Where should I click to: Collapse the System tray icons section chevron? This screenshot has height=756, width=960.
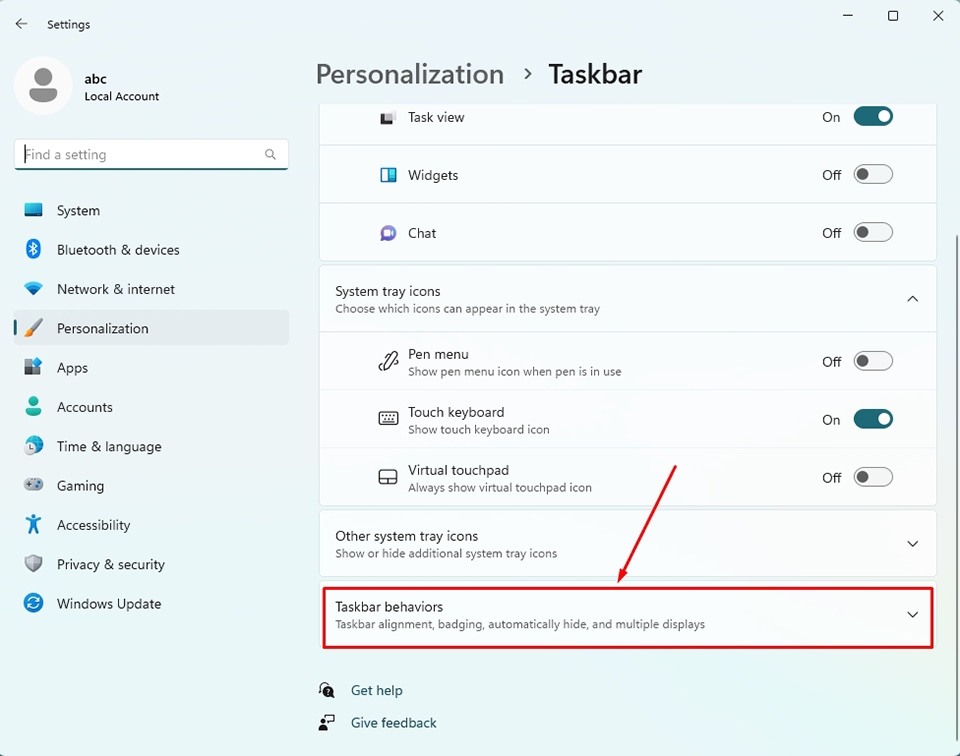tap(912, 299)
